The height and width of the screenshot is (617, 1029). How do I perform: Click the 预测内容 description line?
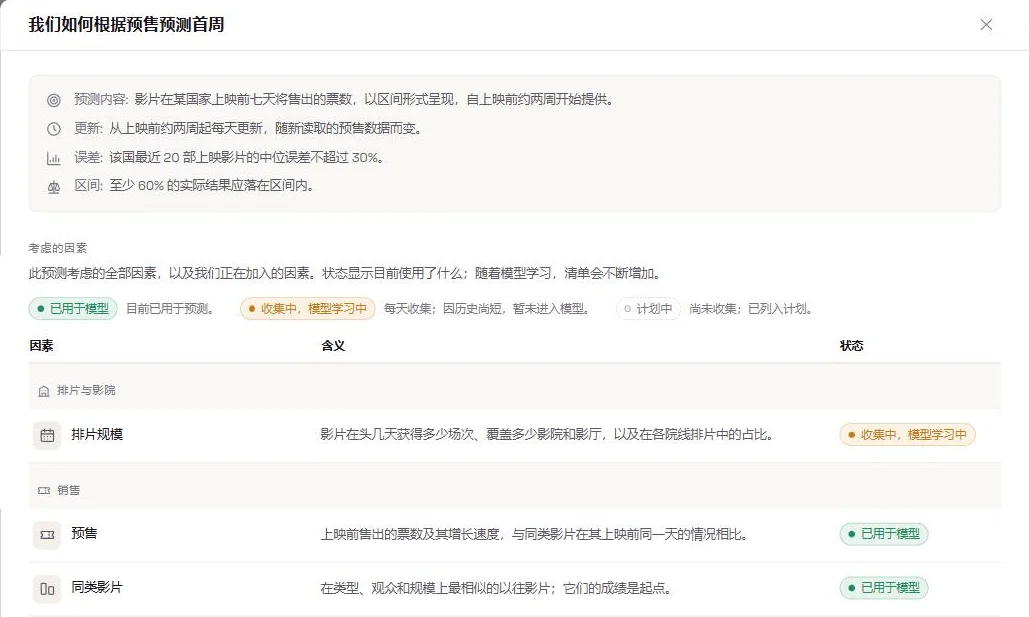345,100
